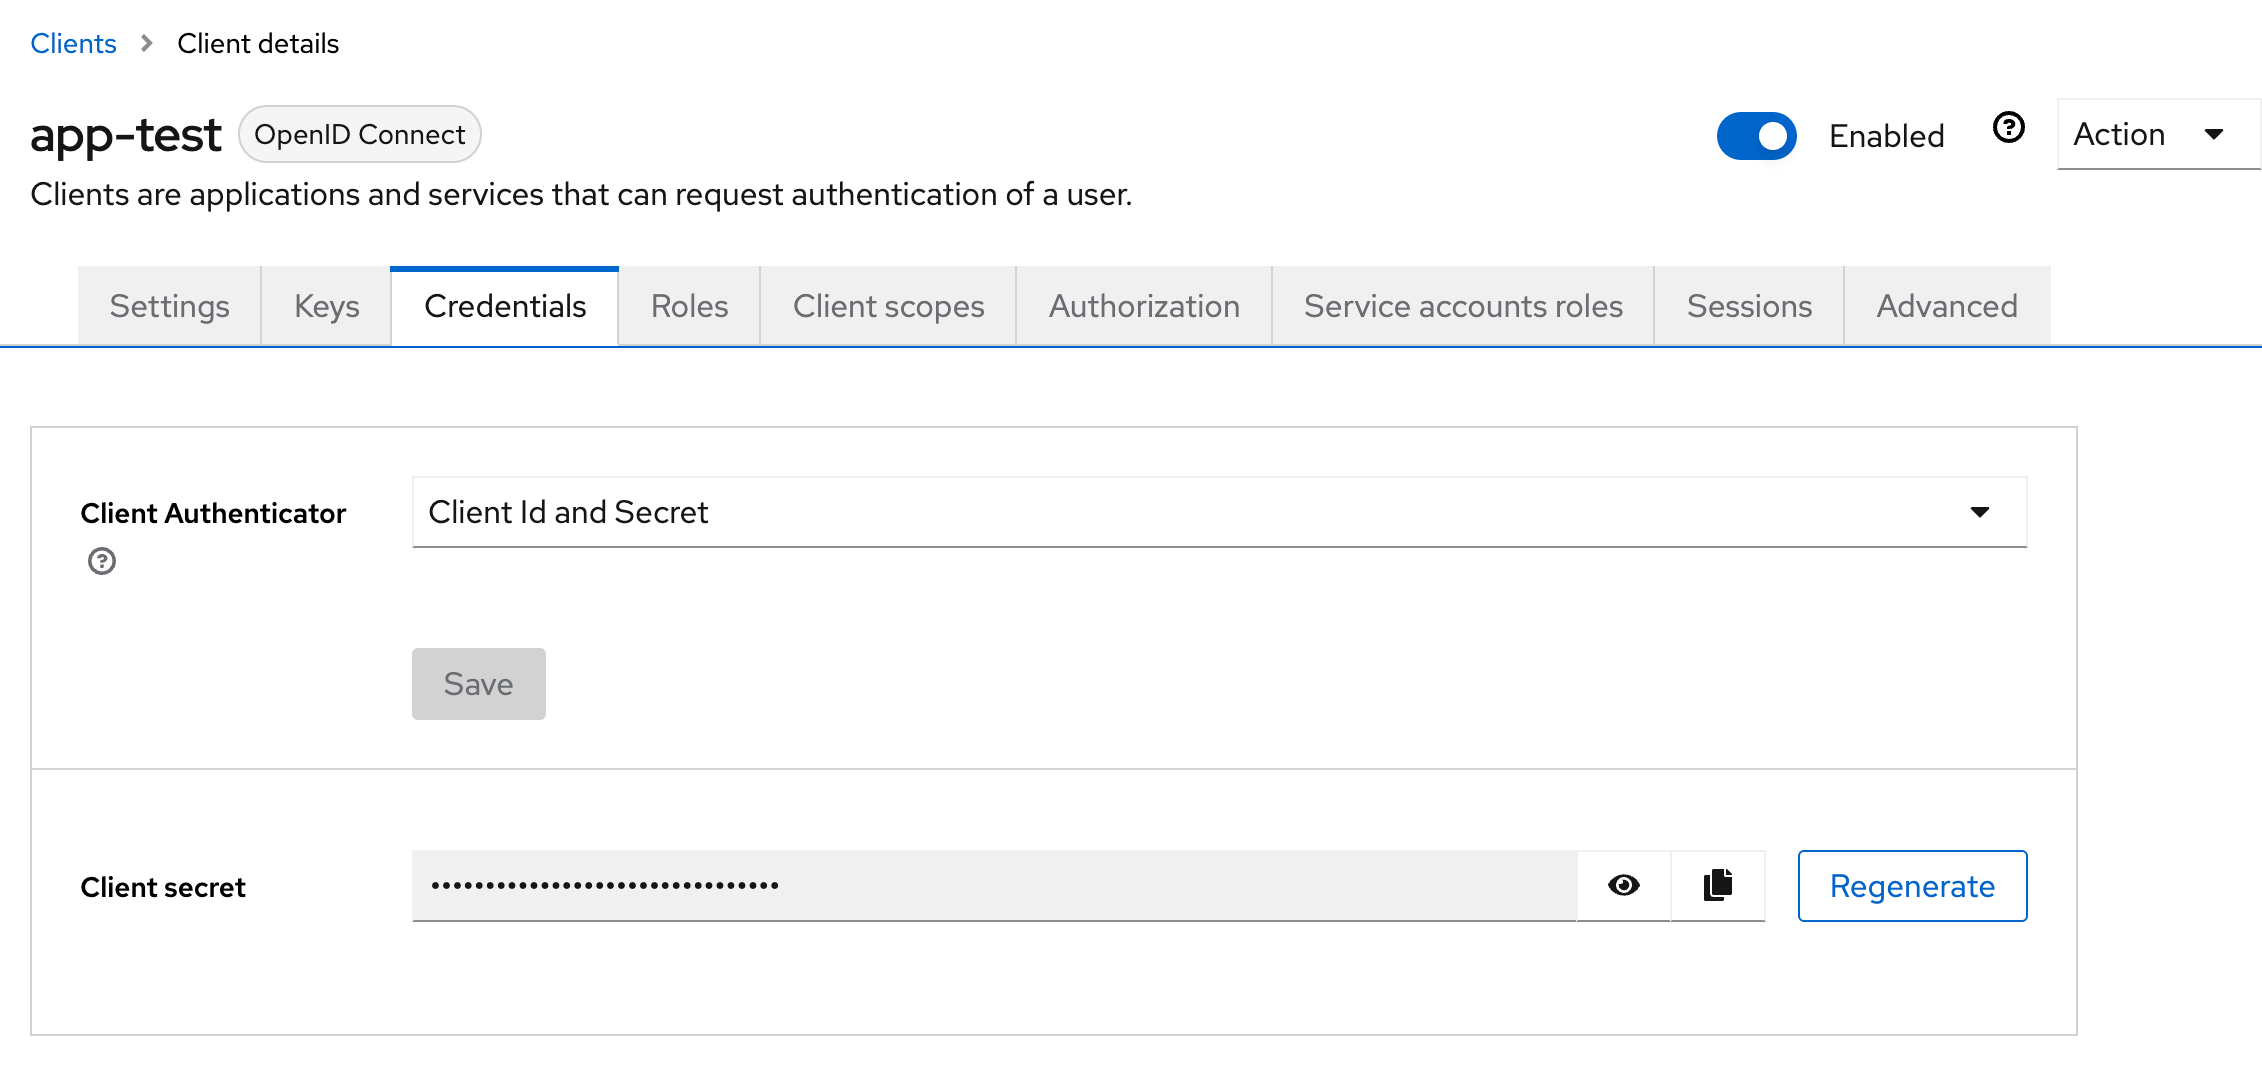The height and width of the screenshot is (1076, 2262).
Task: Switch to the Settings tab
Action: click(168, 306)
